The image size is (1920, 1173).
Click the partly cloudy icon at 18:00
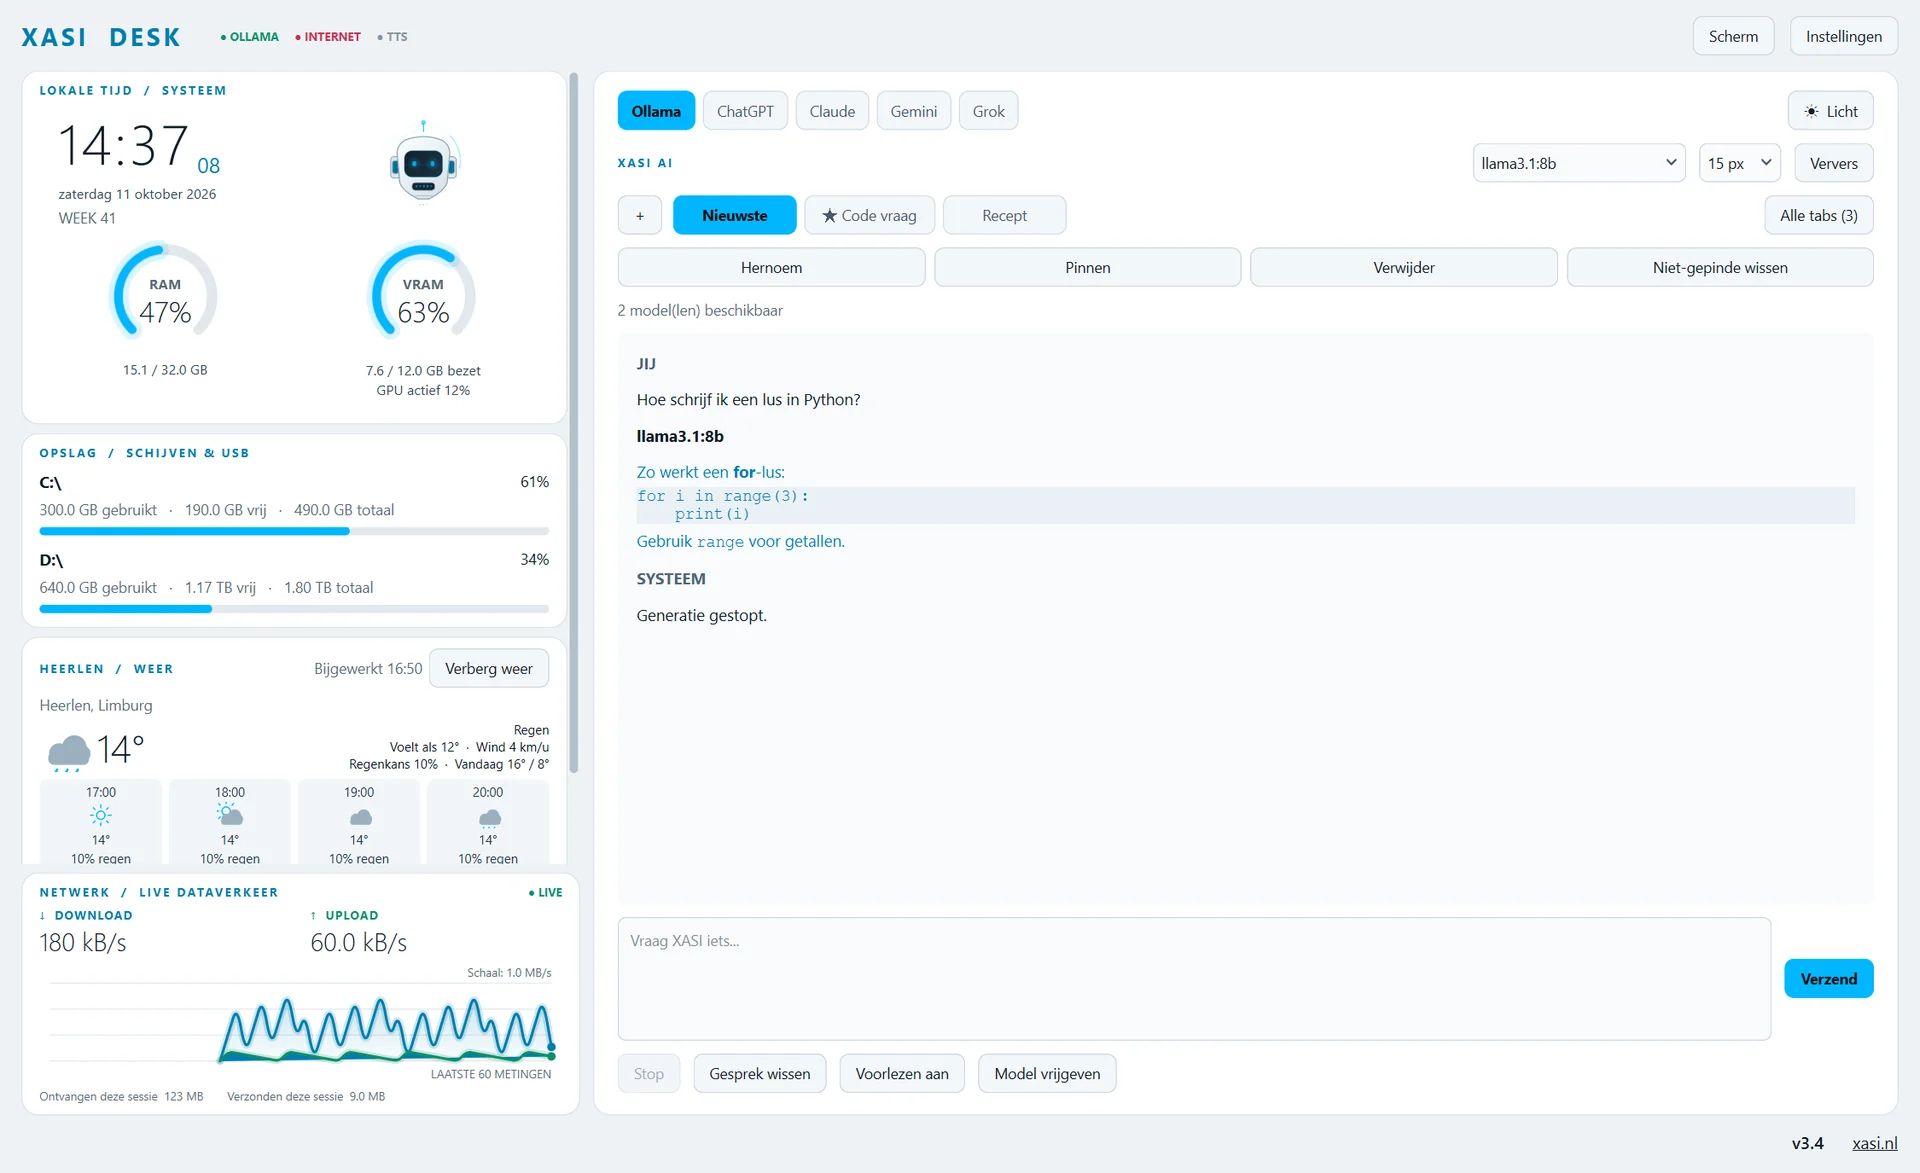click(x=230, y=815)
